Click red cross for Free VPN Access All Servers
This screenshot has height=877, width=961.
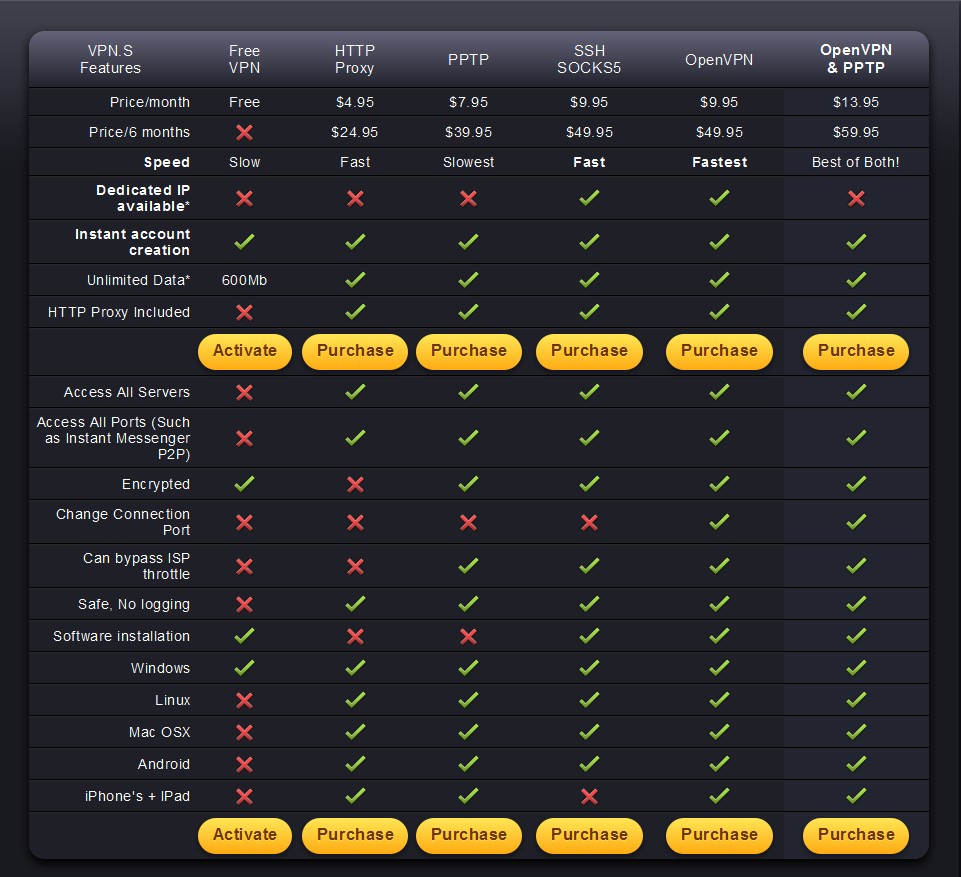click(245, 392)
